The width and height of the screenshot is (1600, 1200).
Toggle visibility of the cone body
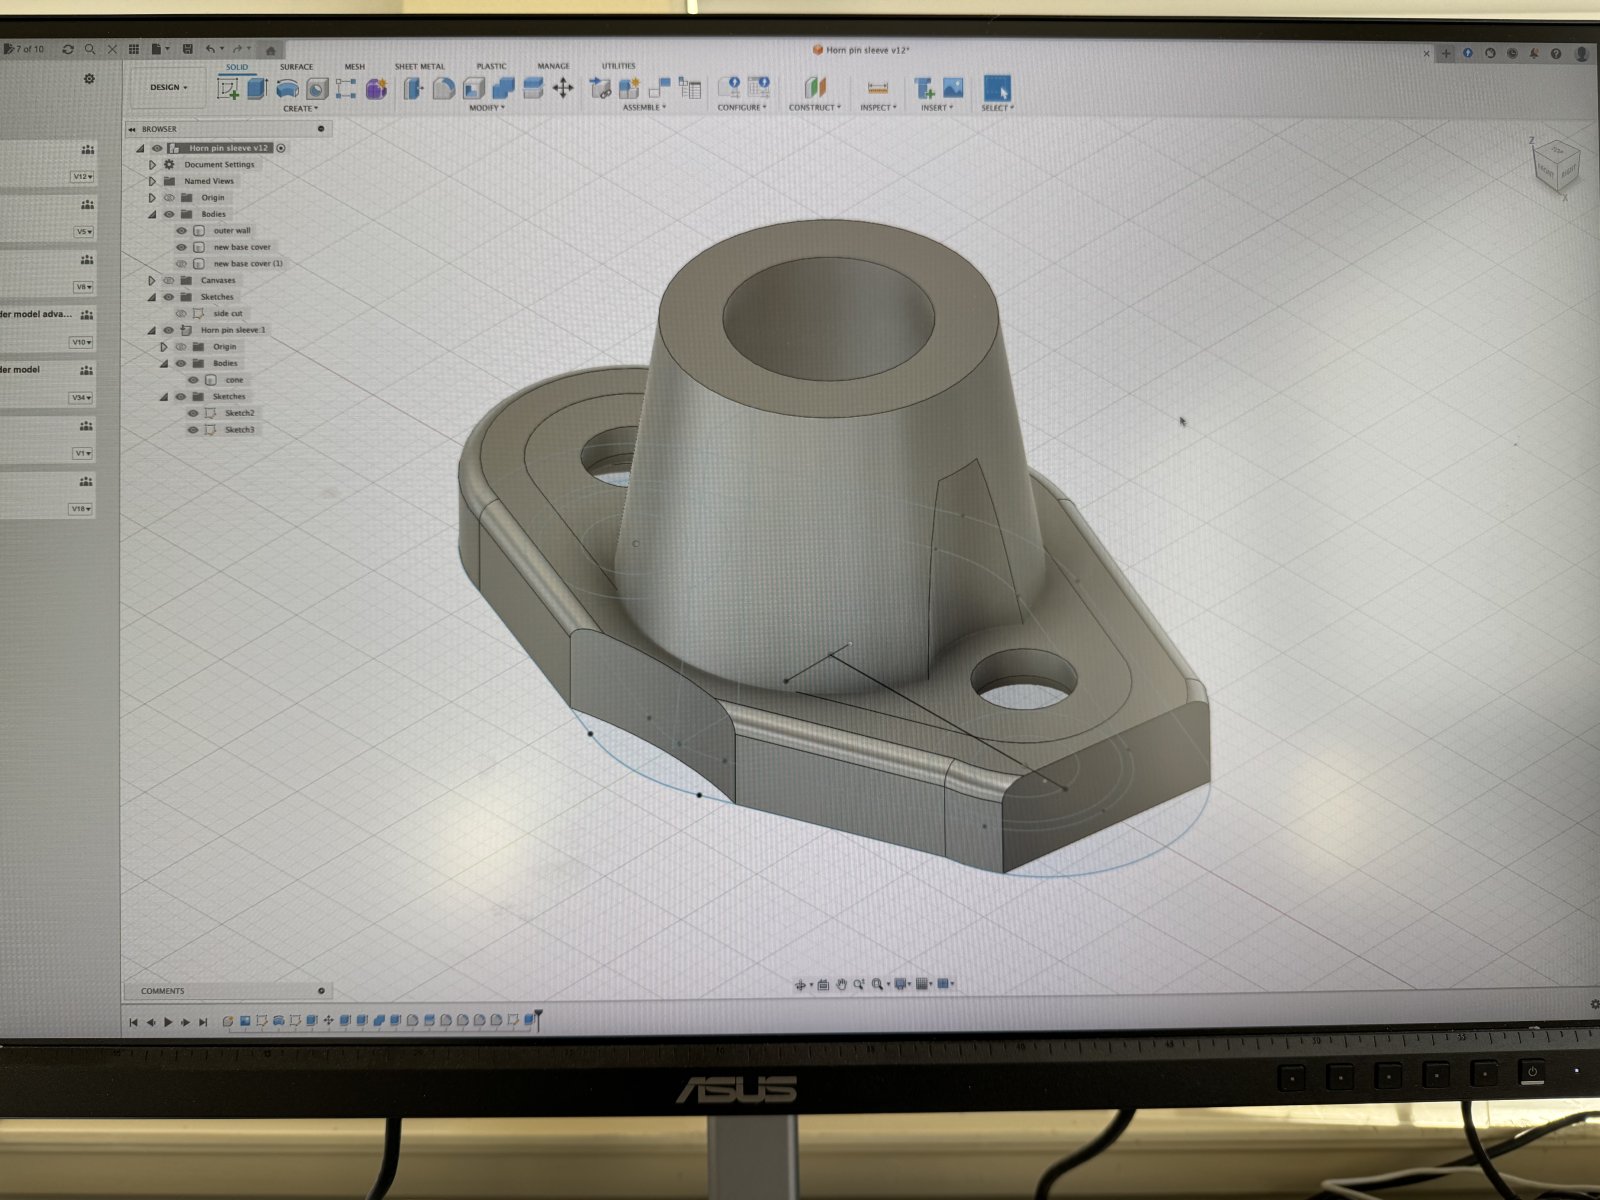coord(194,380)
